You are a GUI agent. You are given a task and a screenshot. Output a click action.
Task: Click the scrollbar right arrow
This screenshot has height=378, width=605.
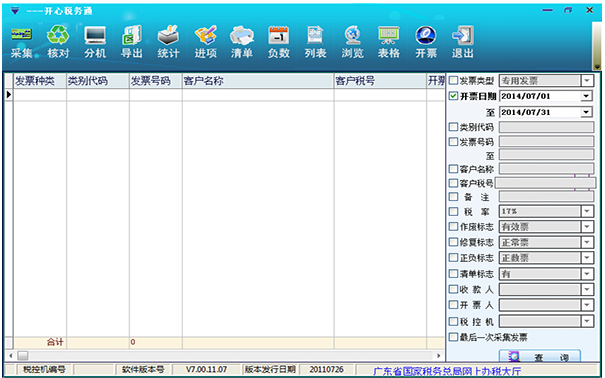(439, 355)
